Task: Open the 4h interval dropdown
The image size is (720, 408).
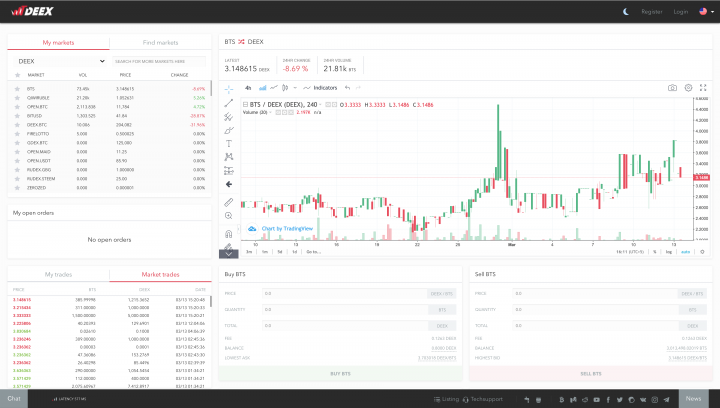Action: click(248, 88)
